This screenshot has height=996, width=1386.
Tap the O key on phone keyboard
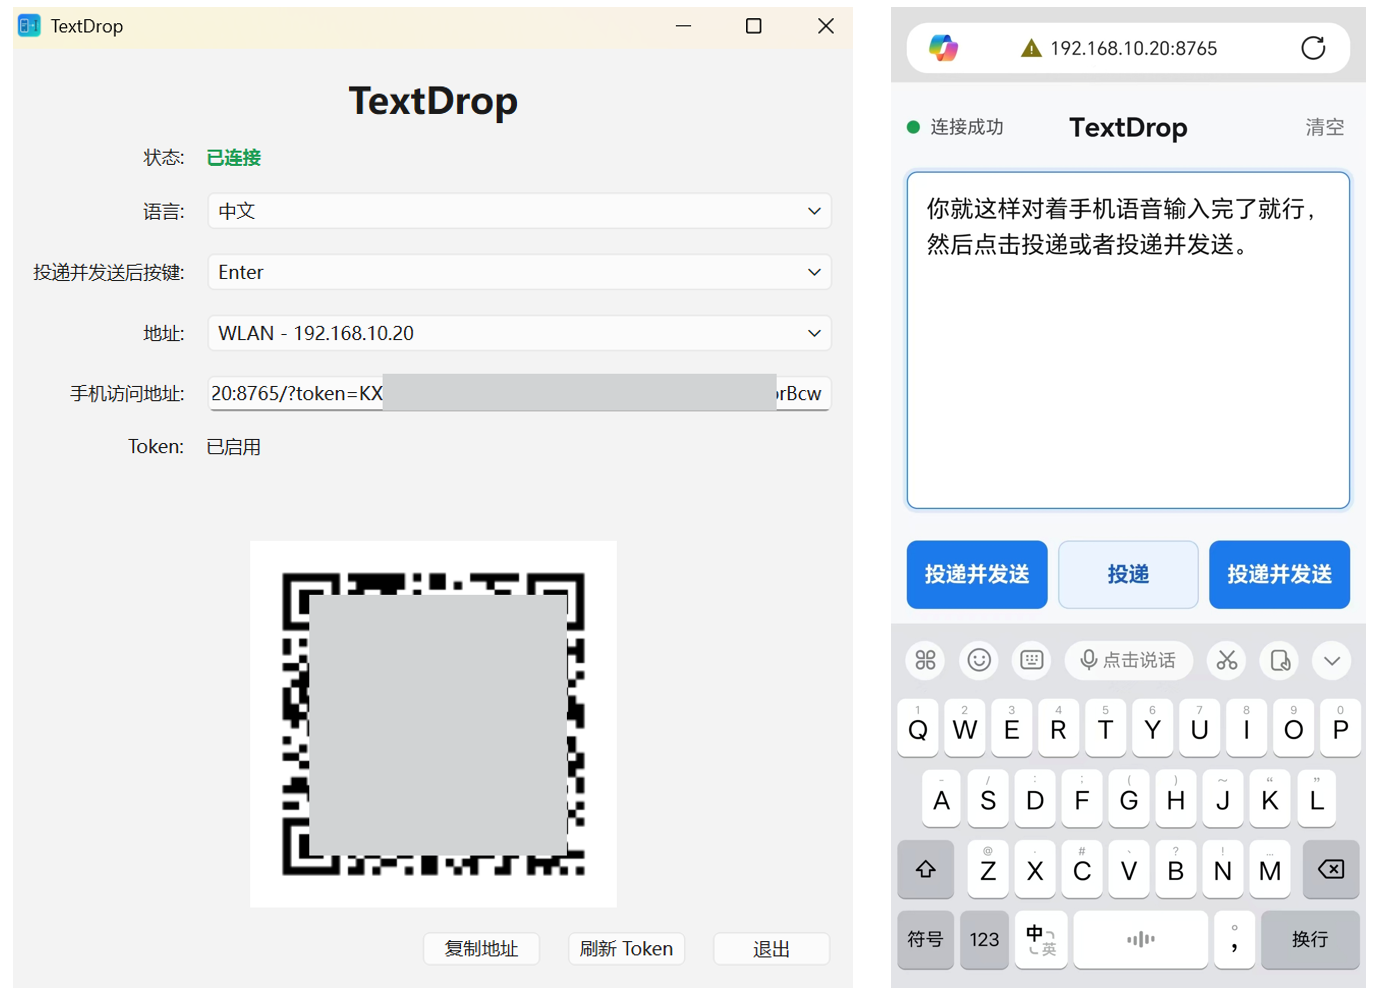(1294, 728)
